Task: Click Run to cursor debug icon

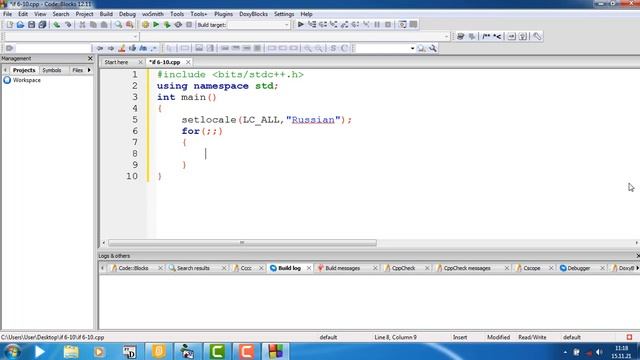Action: pyautogui.click(x=312, y=24)
